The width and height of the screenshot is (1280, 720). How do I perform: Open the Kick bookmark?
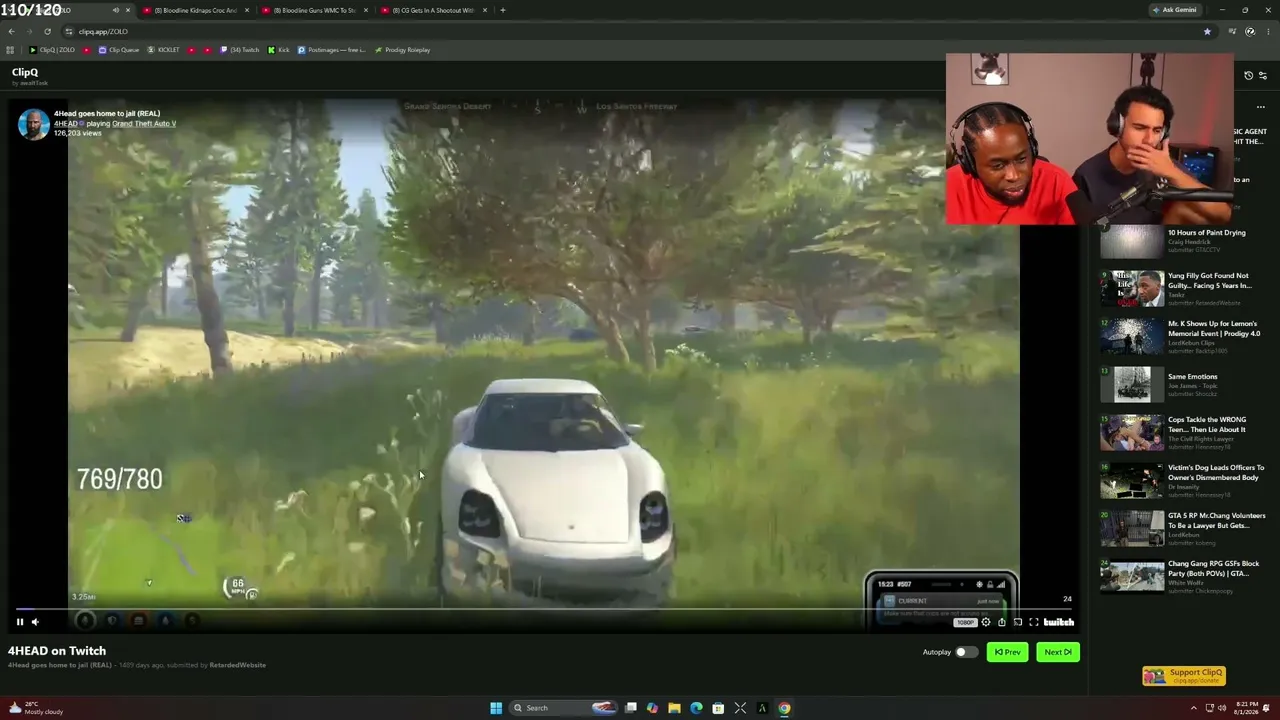(x=278, y=50)
